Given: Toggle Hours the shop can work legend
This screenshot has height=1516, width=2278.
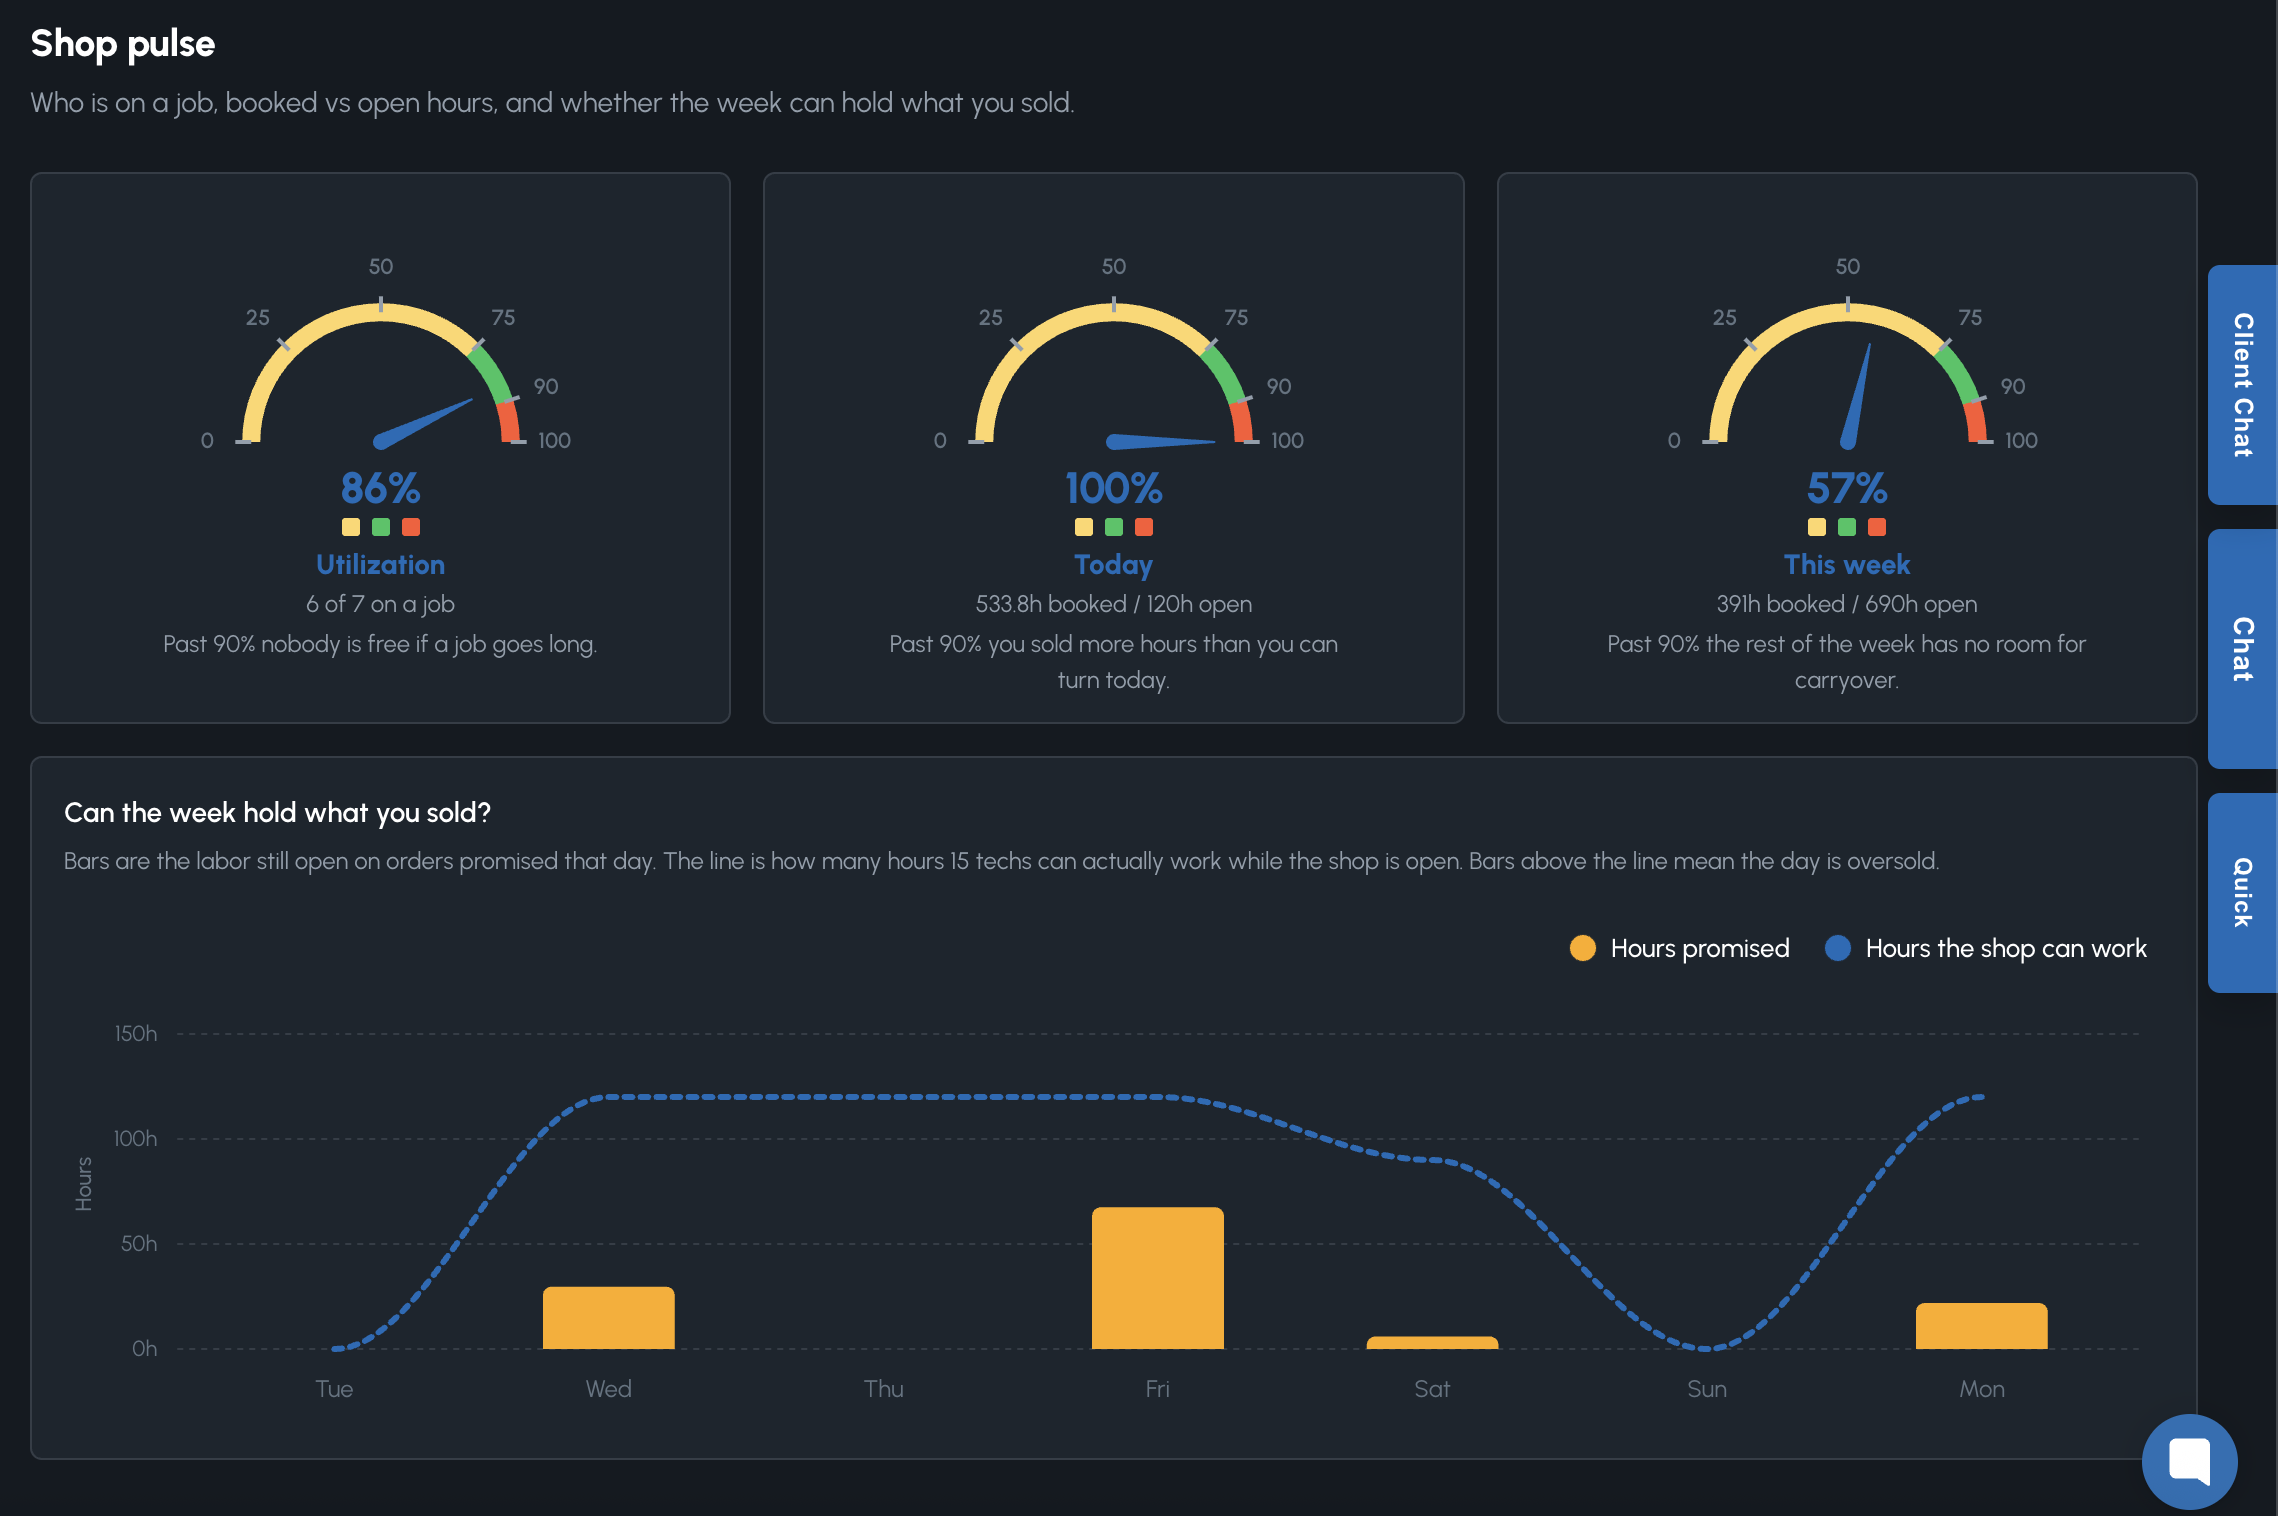Looking at the screenshot, I should point(1986,948).
